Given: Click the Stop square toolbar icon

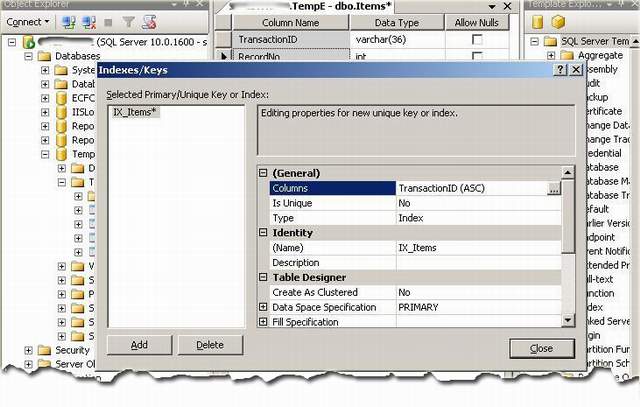Looking at the screenshot, I should click(106, 21).
